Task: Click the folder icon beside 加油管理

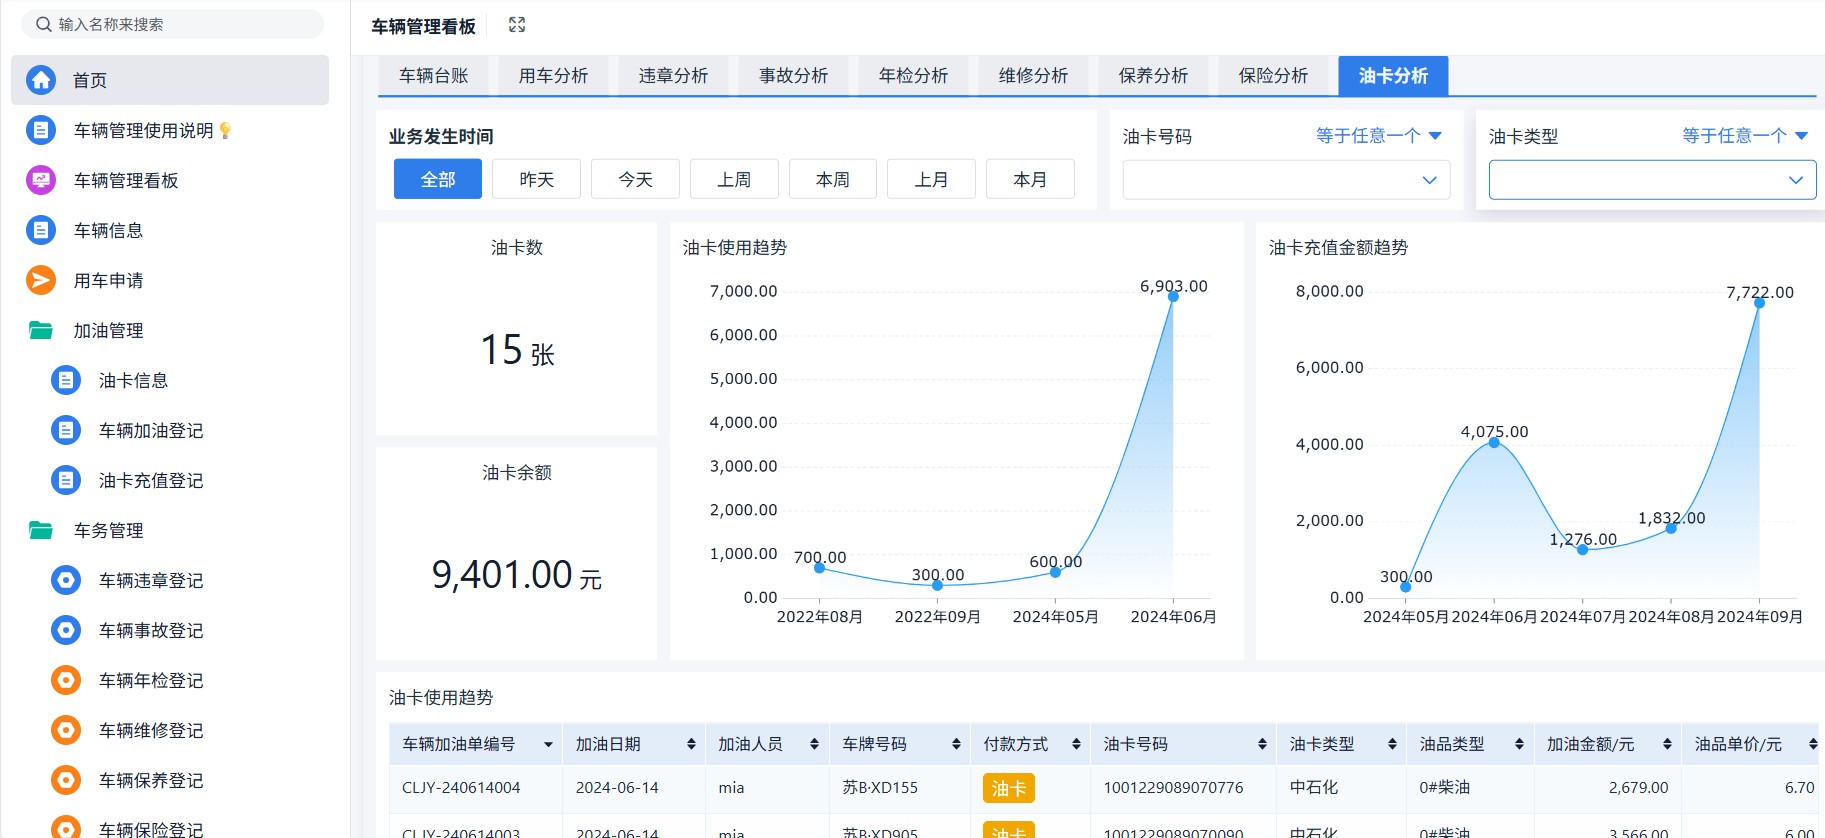Action: pyautogui.click(x=41, y=330)
